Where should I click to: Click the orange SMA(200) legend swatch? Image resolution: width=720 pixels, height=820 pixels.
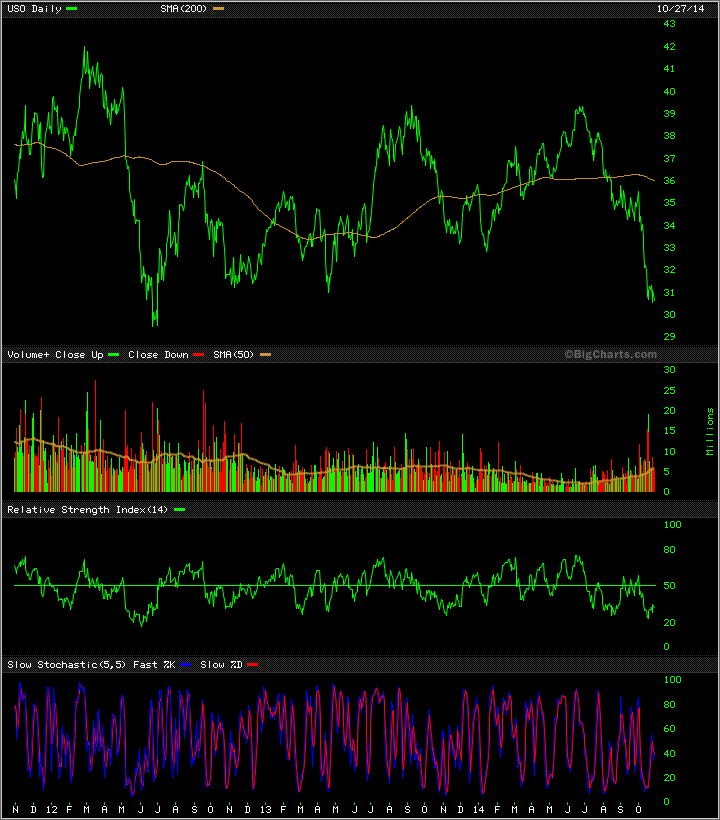(219, 9)
